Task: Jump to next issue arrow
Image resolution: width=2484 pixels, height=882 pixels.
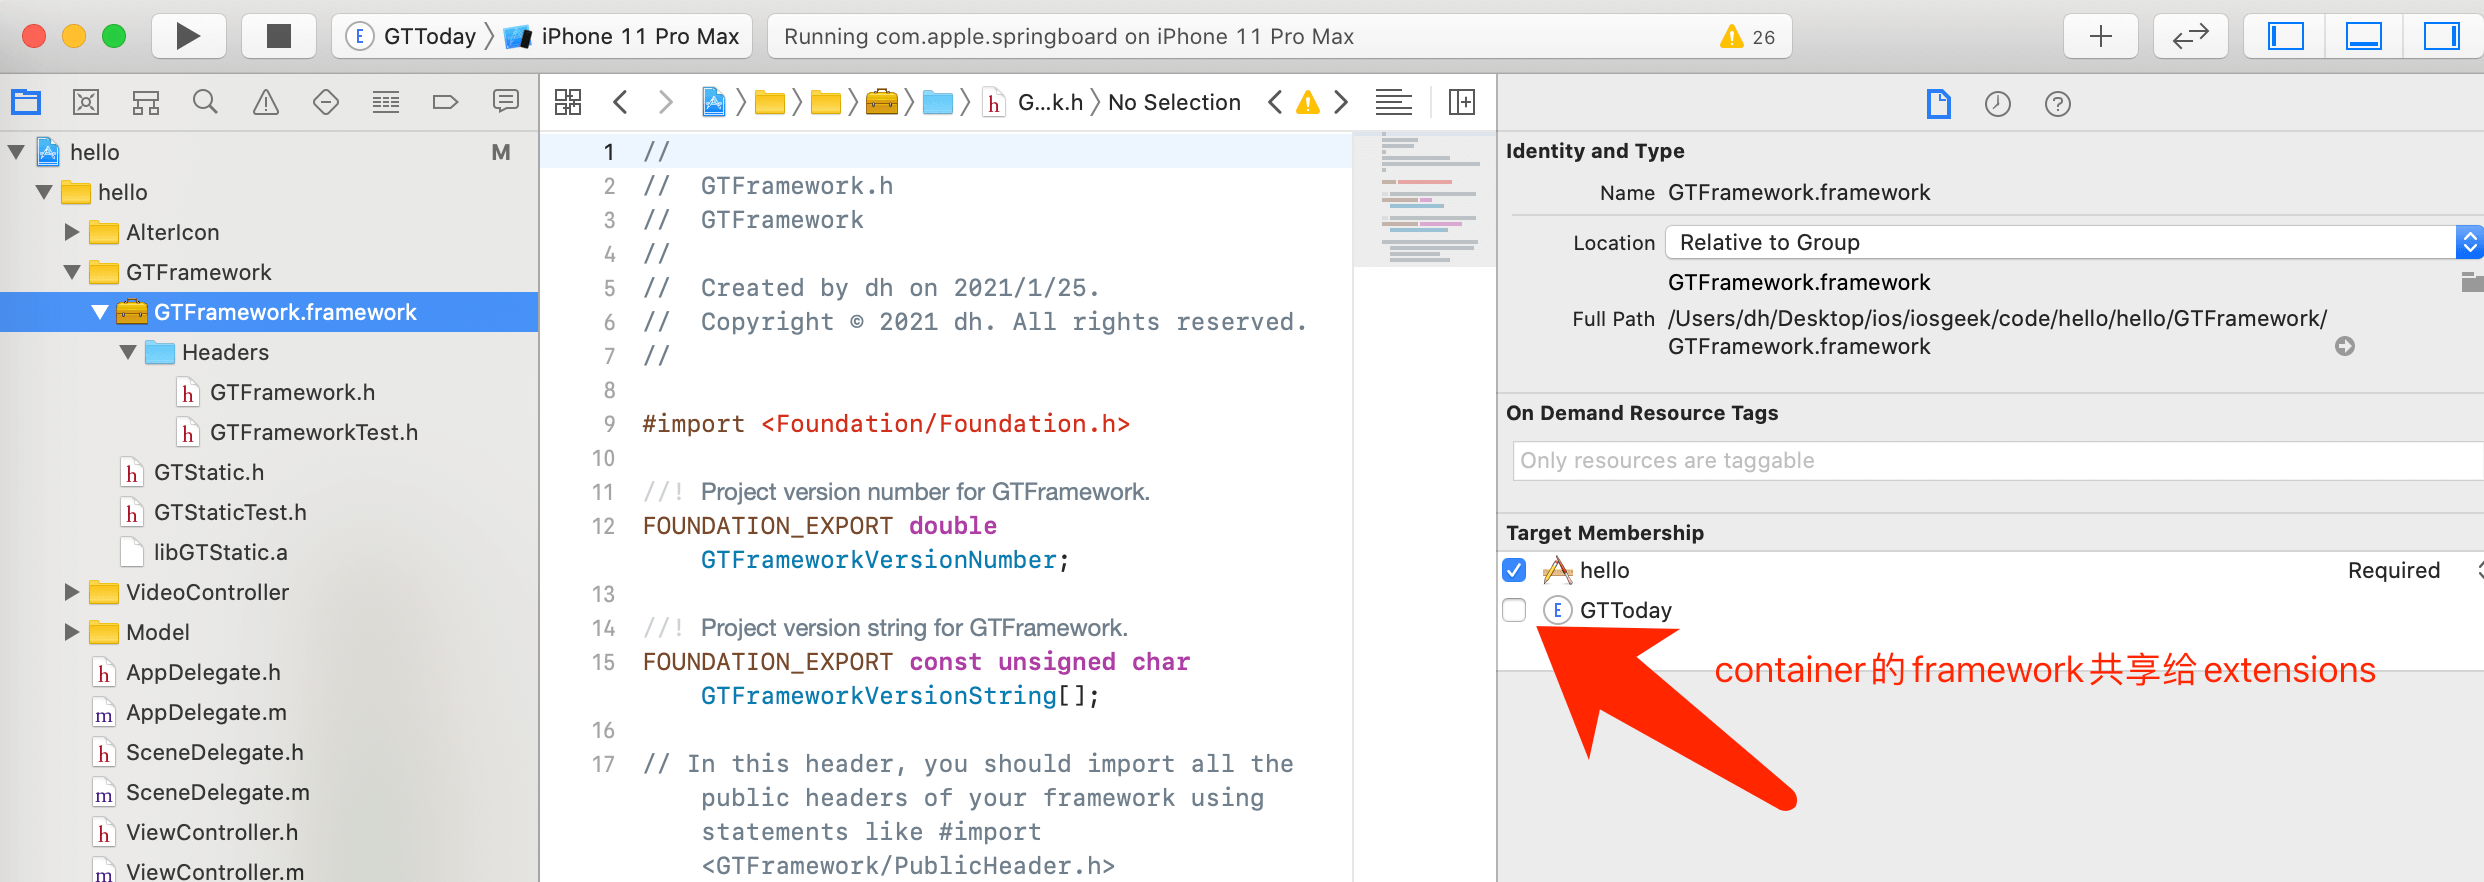Action: [1341, 102]
